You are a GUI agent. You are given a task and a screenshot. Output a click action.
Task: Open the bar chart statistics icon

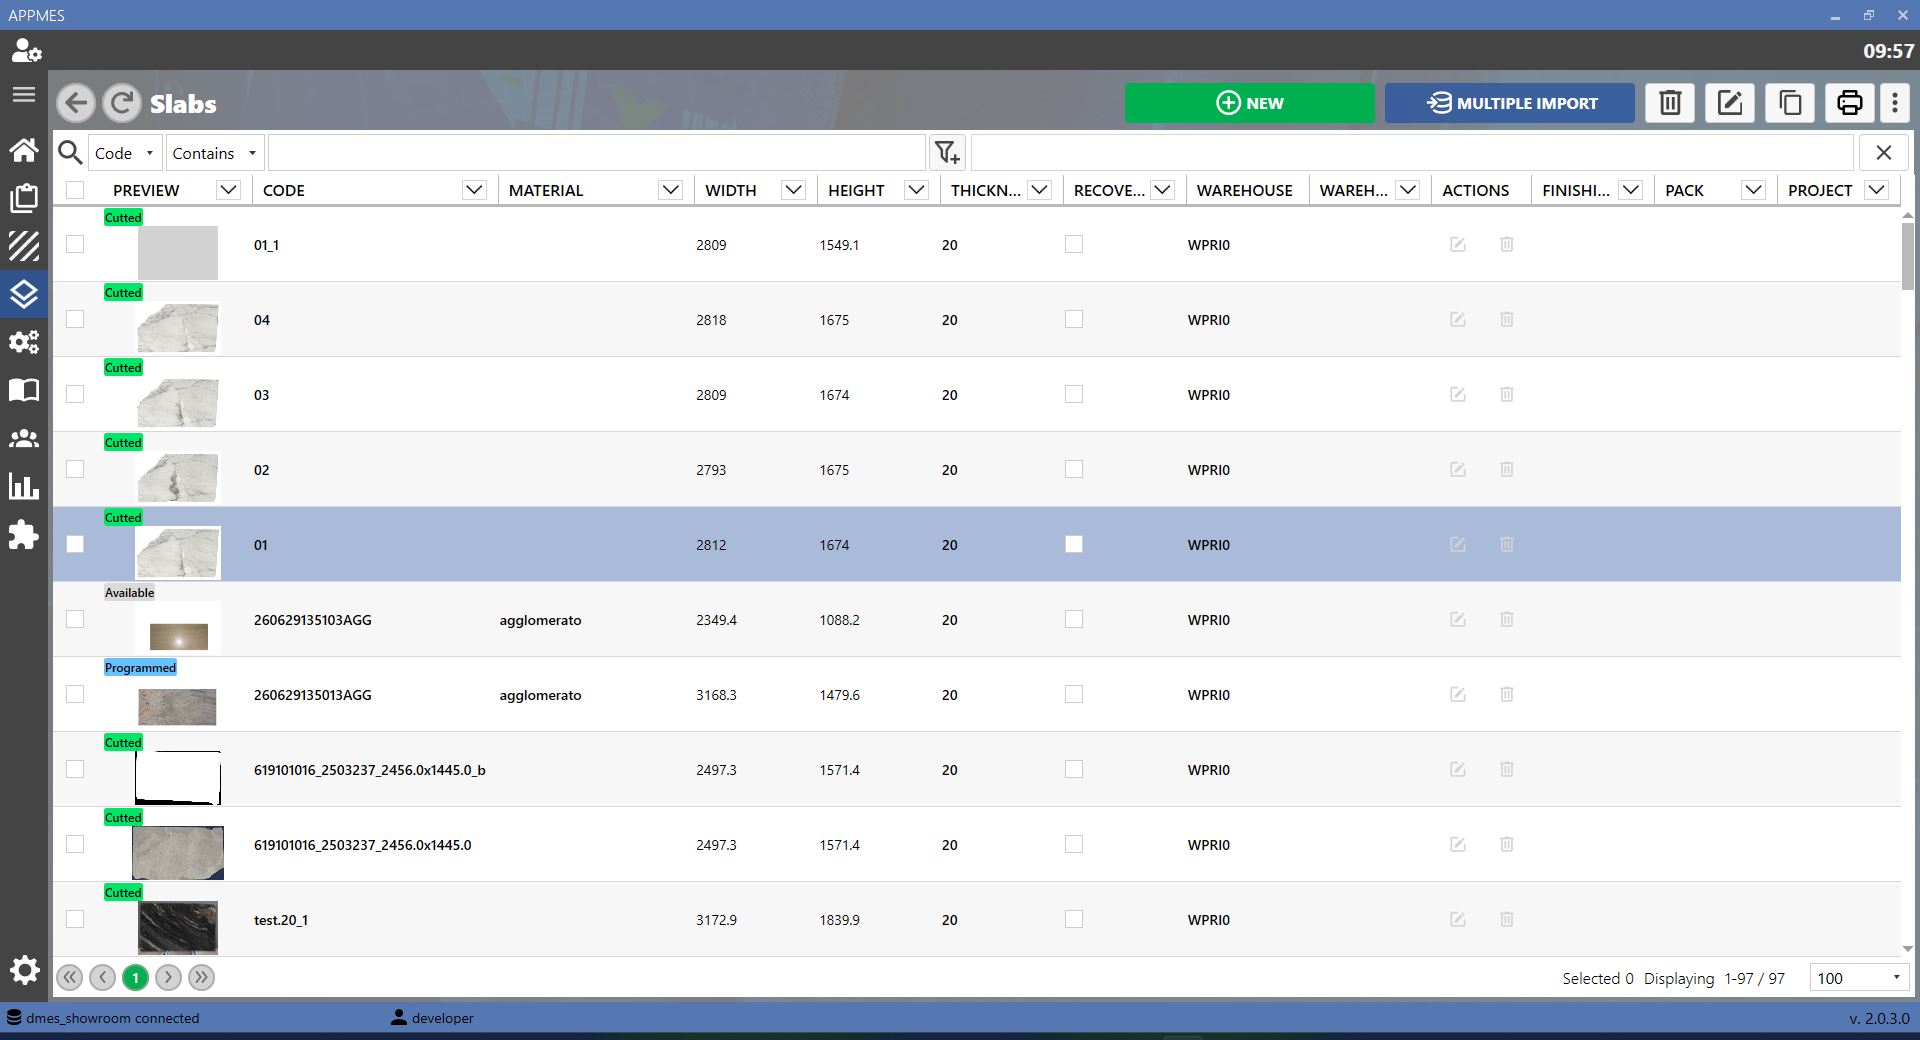coord(24,486)
